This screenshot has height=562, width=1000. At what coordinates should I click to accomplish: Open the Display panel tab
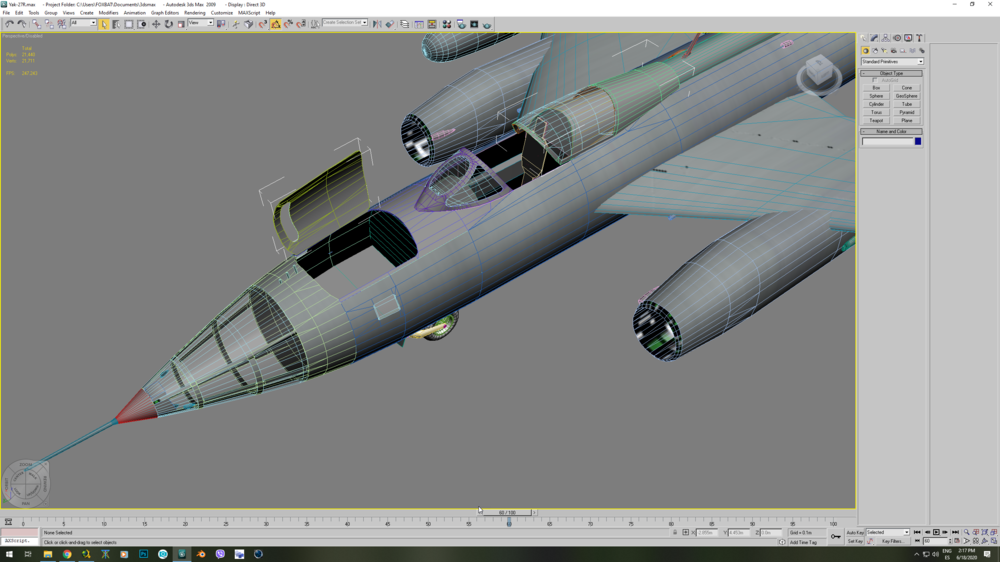point(908,38)
